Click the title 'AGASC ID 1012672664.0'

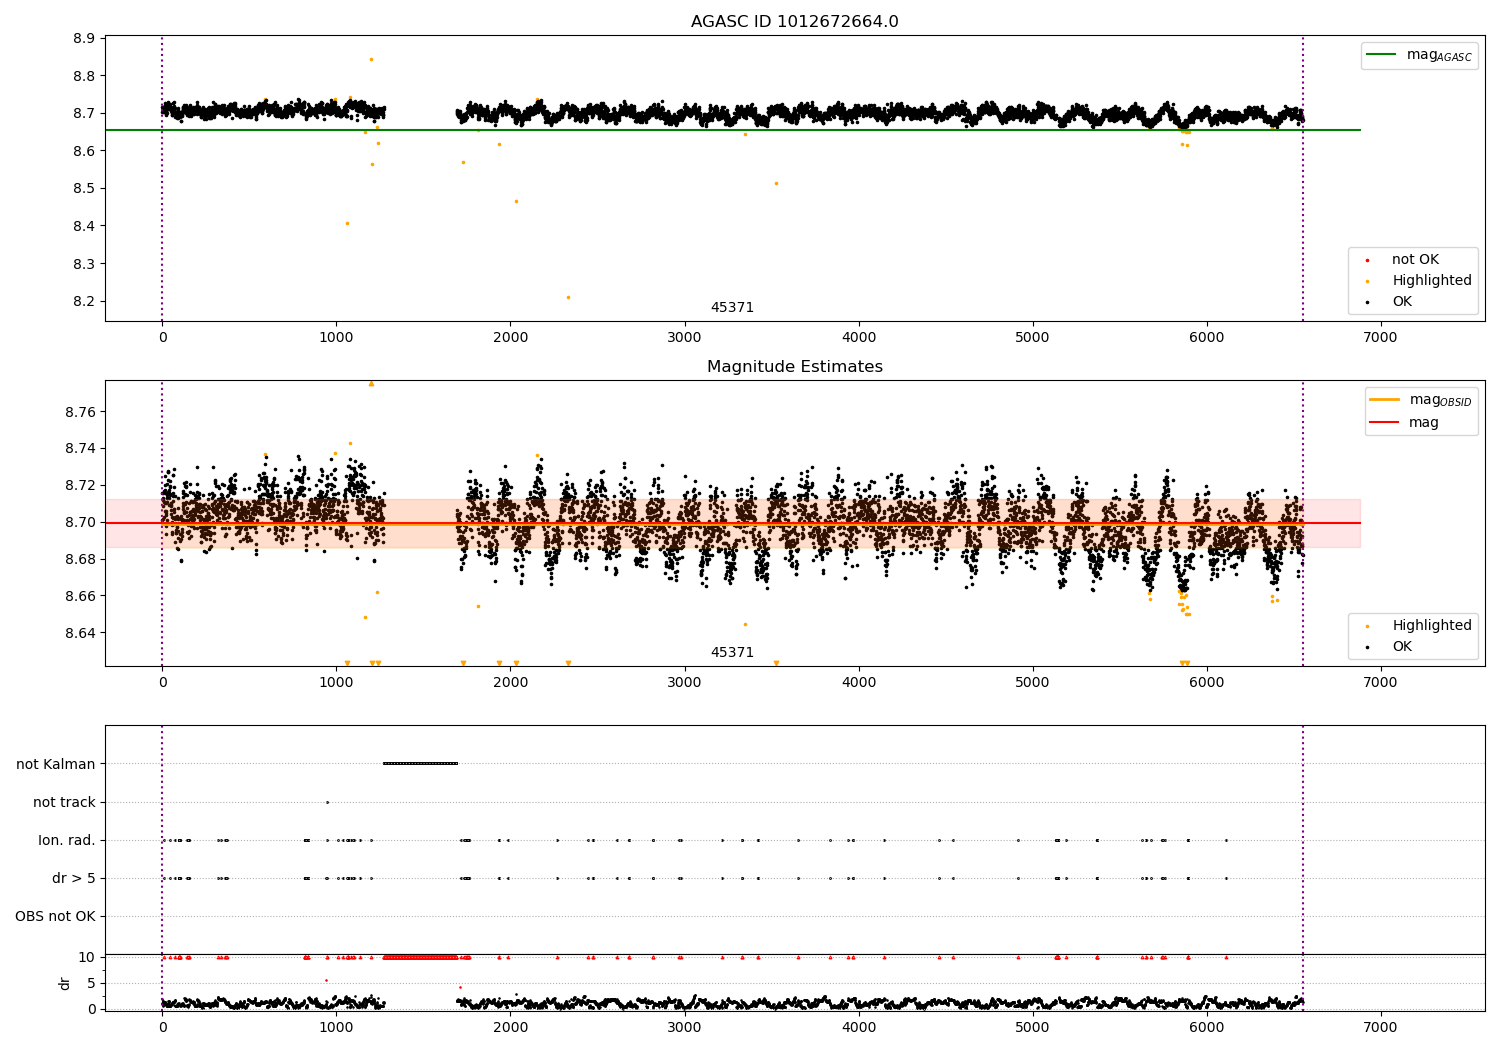pyautogui.click(x=794, y=22)
